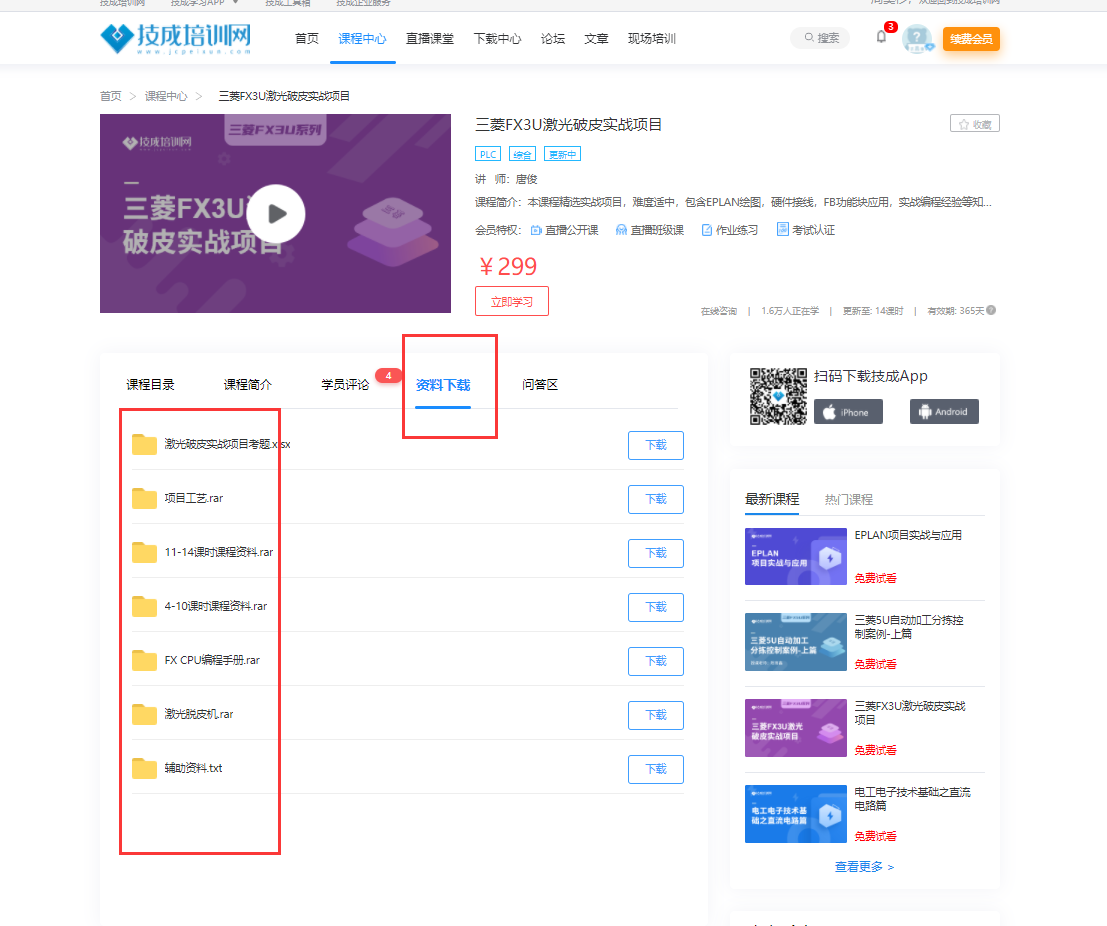Screen dimensions: 1107x926
Task: Select the 最新课程 sidebar tab
Action: tap(772, 499)
